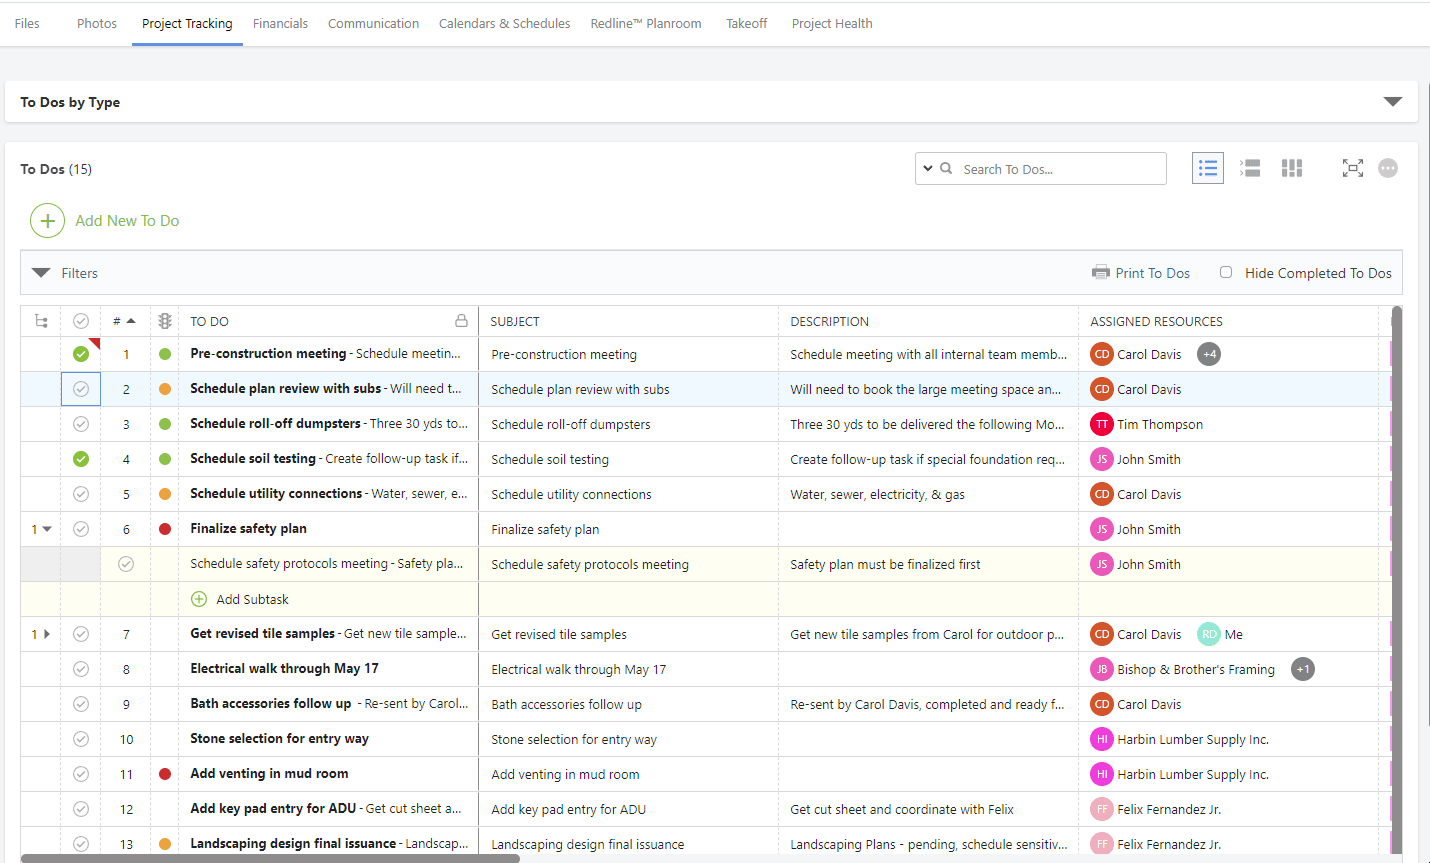The image size is (1430, 863).
Task: Mark Schedule plan review with subs complete
Action: tap(81, 389)
